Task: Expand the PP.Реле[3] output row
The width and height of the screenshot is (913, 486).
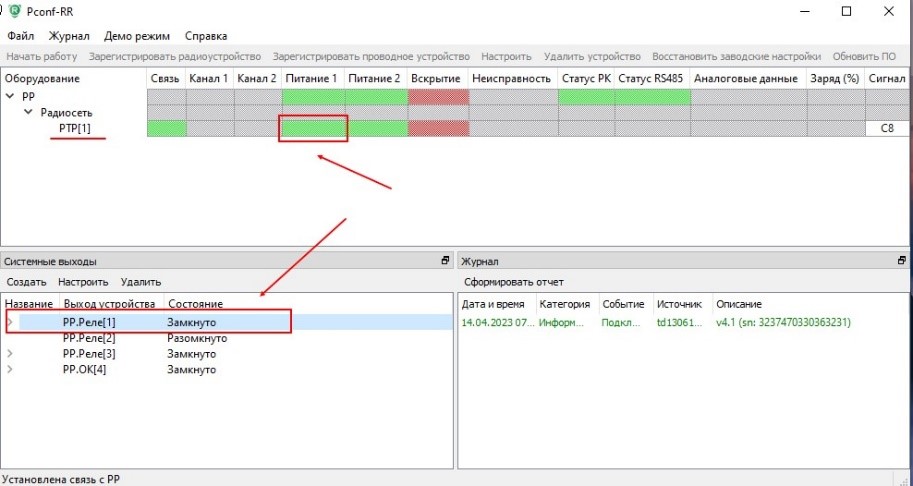Action: [10, 354]
